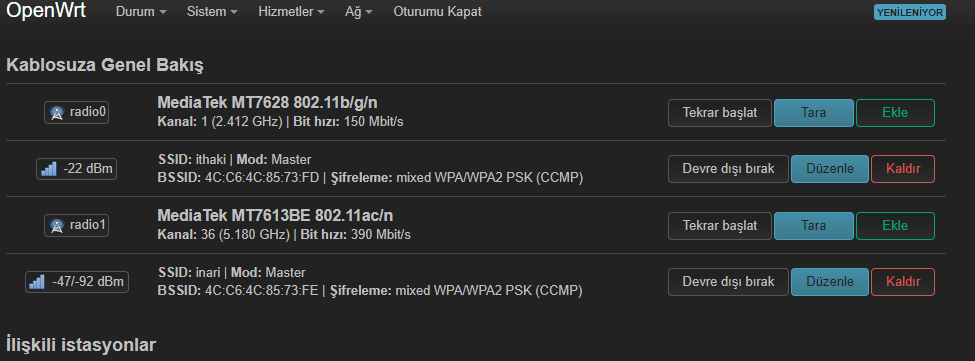The image size is (975, 361).
Task: Remove the inari network with Kaldır
Action: coord(903,281)
